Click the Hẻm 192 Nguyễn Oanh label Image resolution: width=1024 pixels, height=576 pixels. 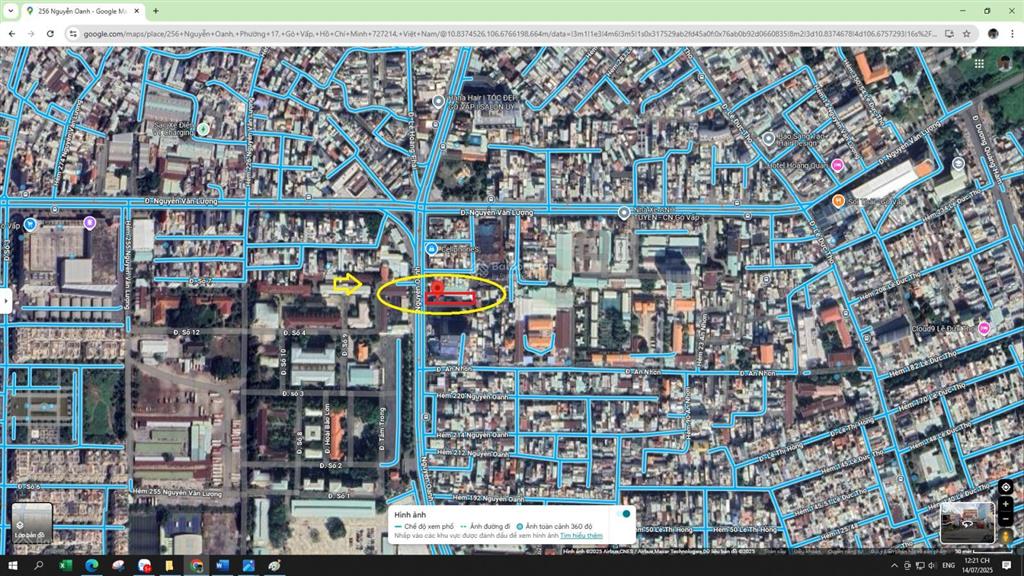click(x=488, y=499)
